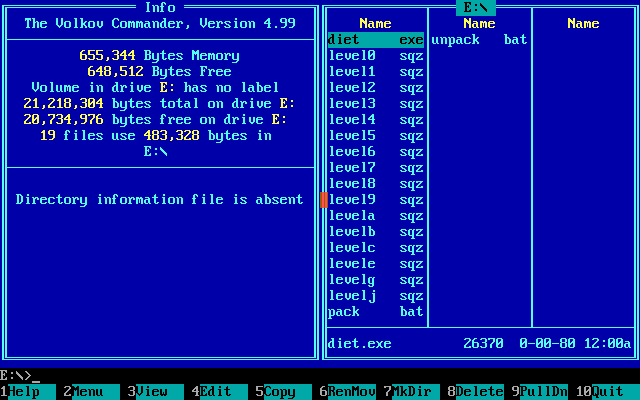Click the 10 Quit function key
Screen dimensions: 640x400
pos(608,392)
